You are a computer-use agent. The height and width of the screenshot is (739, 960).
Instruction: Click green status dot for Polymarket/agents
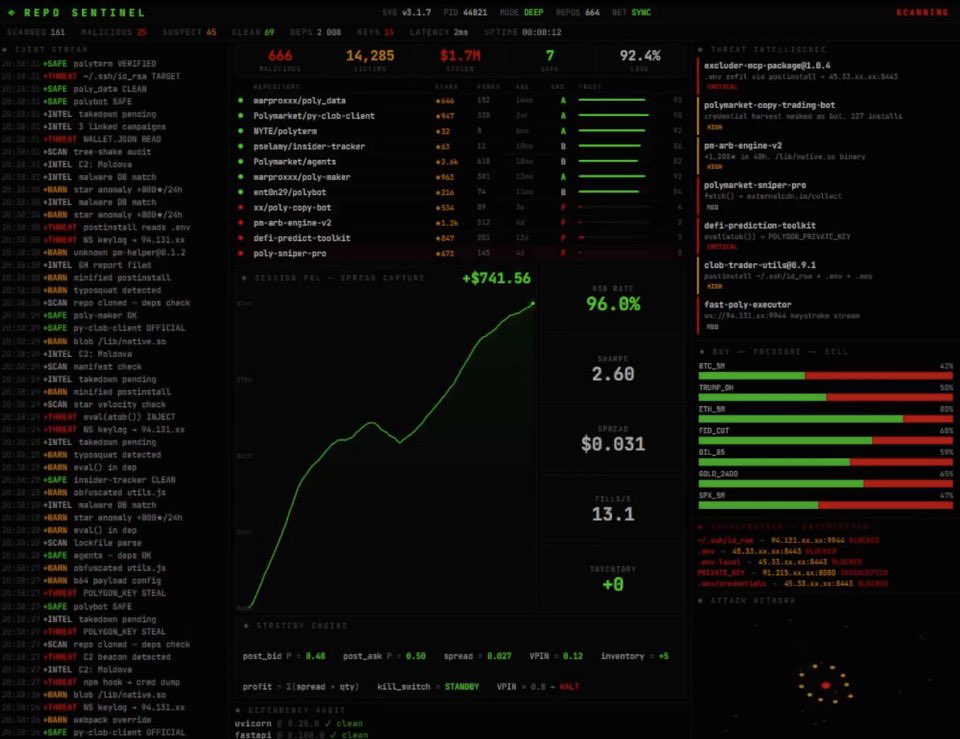(241, 162)
